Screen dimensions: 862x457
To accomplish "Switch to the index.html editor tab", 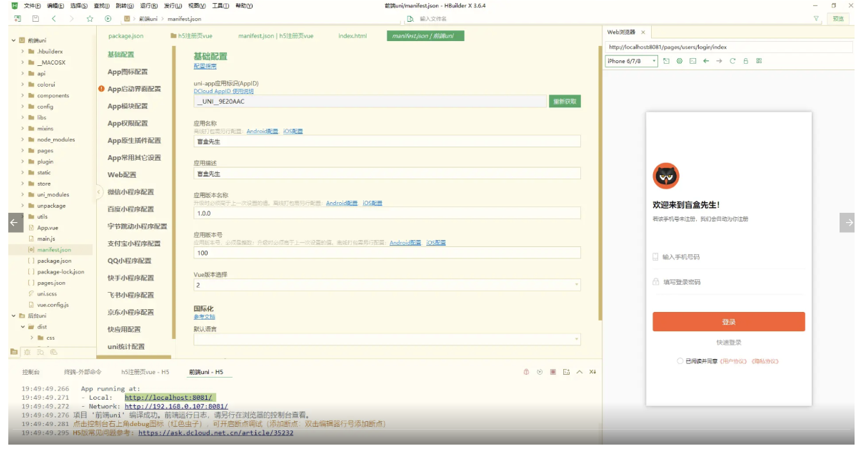I will coord(352,36).
